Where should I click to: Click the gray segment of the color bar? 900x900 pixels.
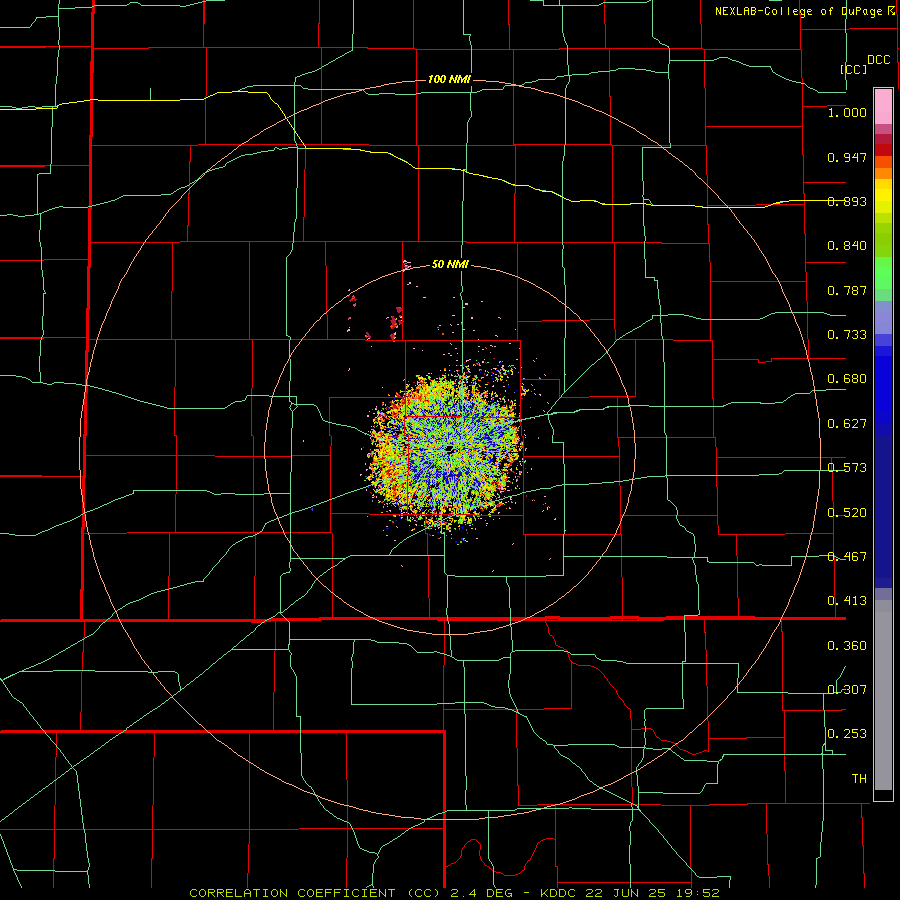point(883,695)
